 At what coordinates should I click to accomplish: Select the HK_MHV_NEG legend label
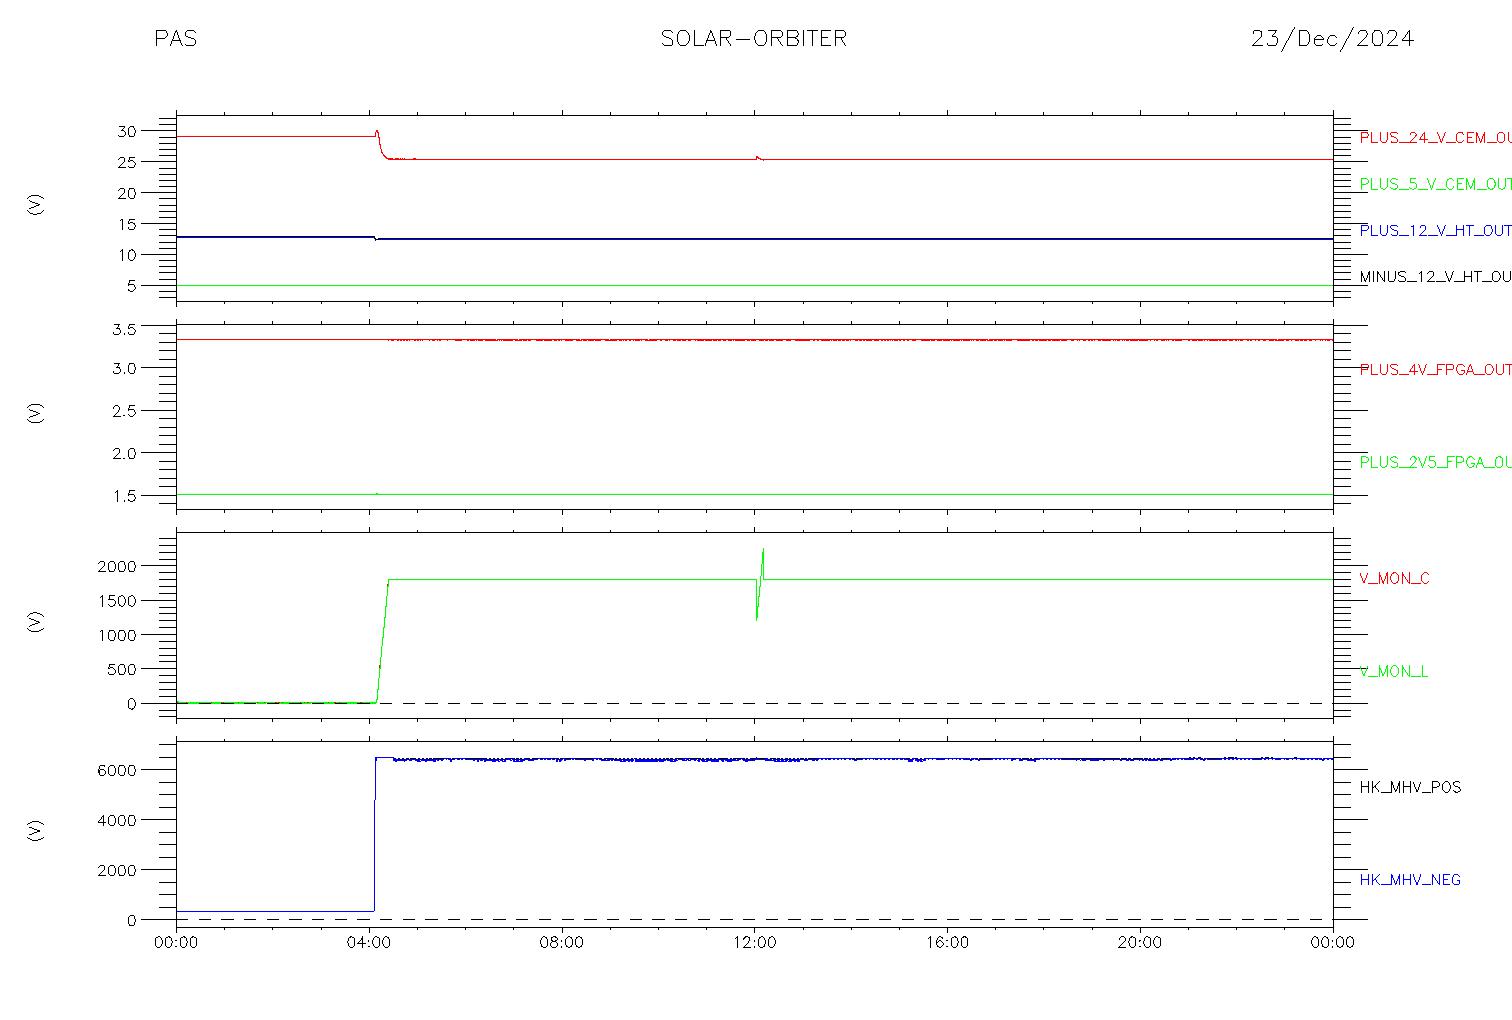(x=1410, y=880)
